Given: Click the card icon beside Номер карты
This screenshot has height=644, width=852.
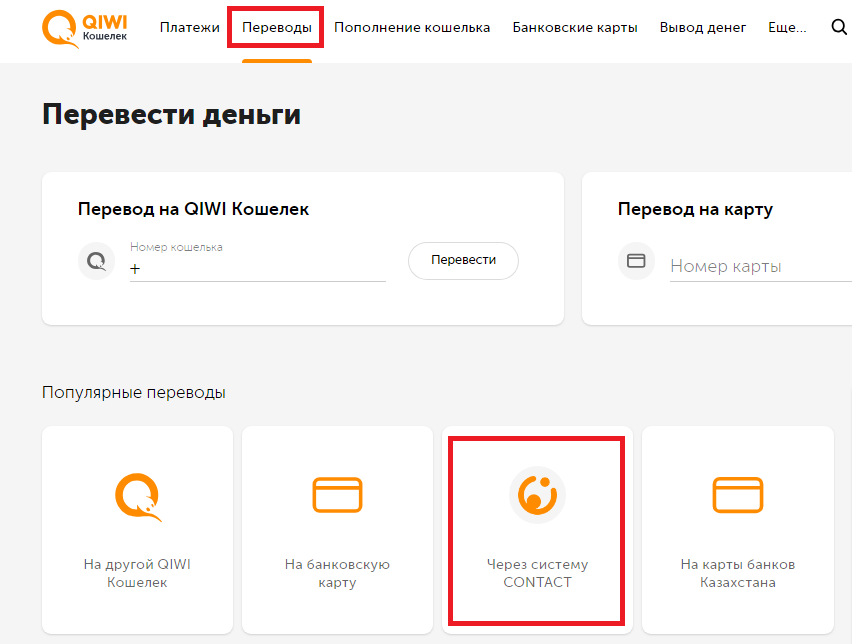Looking at the screenshot, I should (x=636, y=261).
